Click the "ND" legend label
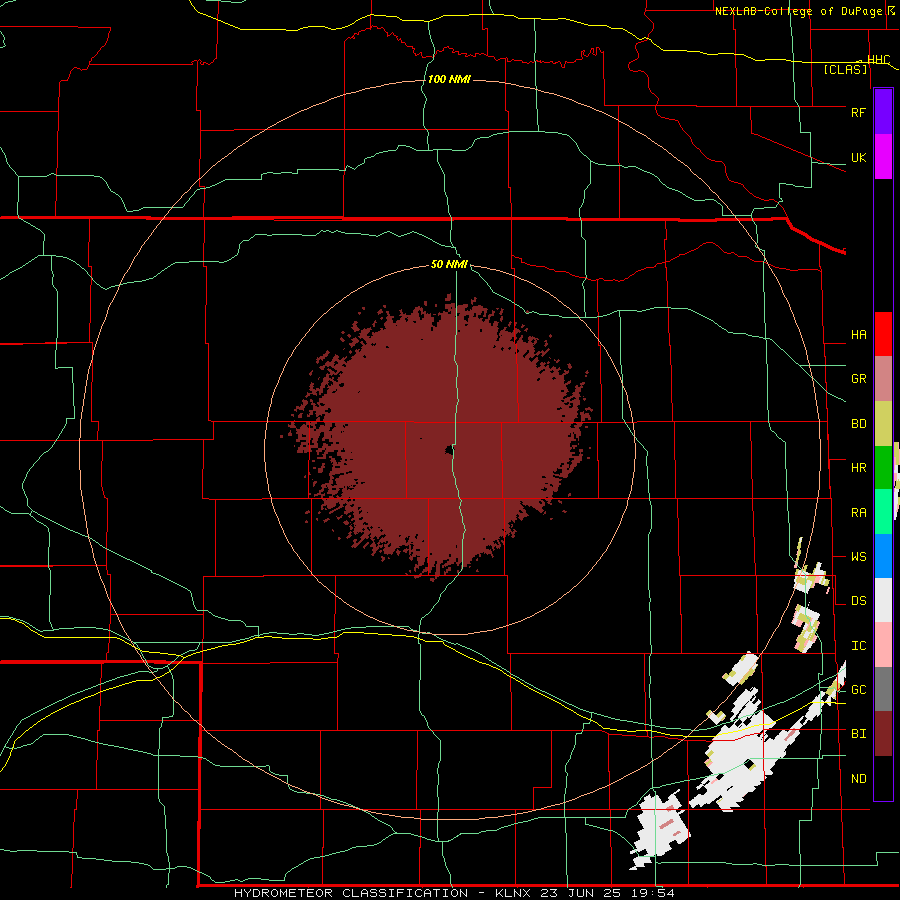 click(x=858, y=779)
